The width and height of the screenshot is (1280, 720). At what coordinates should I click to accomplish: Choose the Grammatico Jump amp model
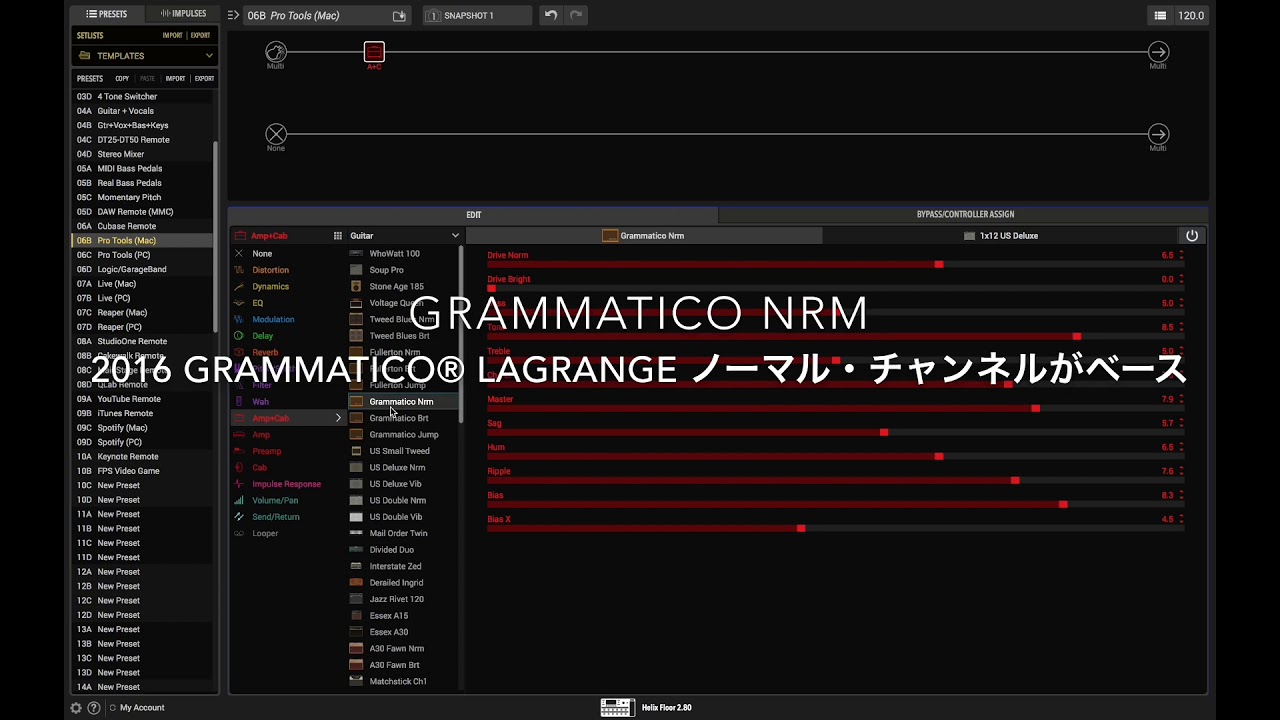403,435
